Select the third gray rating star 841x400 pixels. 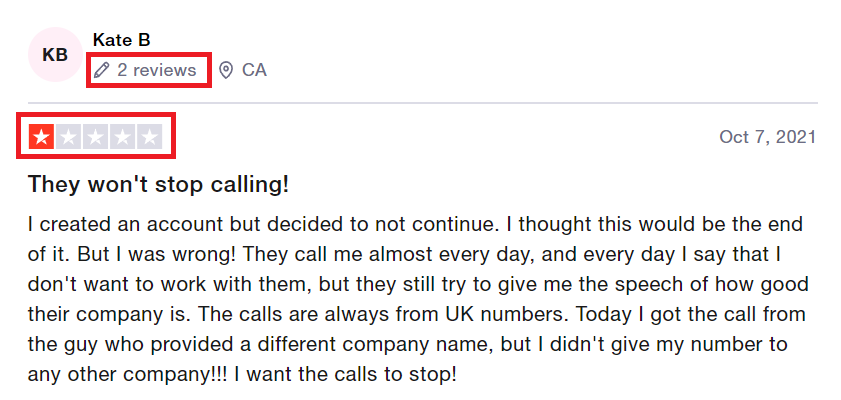point(95,136)
